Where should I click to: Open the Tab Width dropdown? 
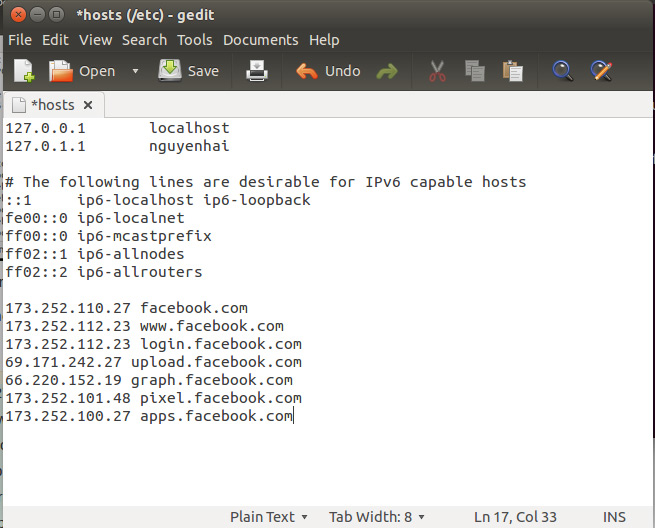click(x=377, y=517)
